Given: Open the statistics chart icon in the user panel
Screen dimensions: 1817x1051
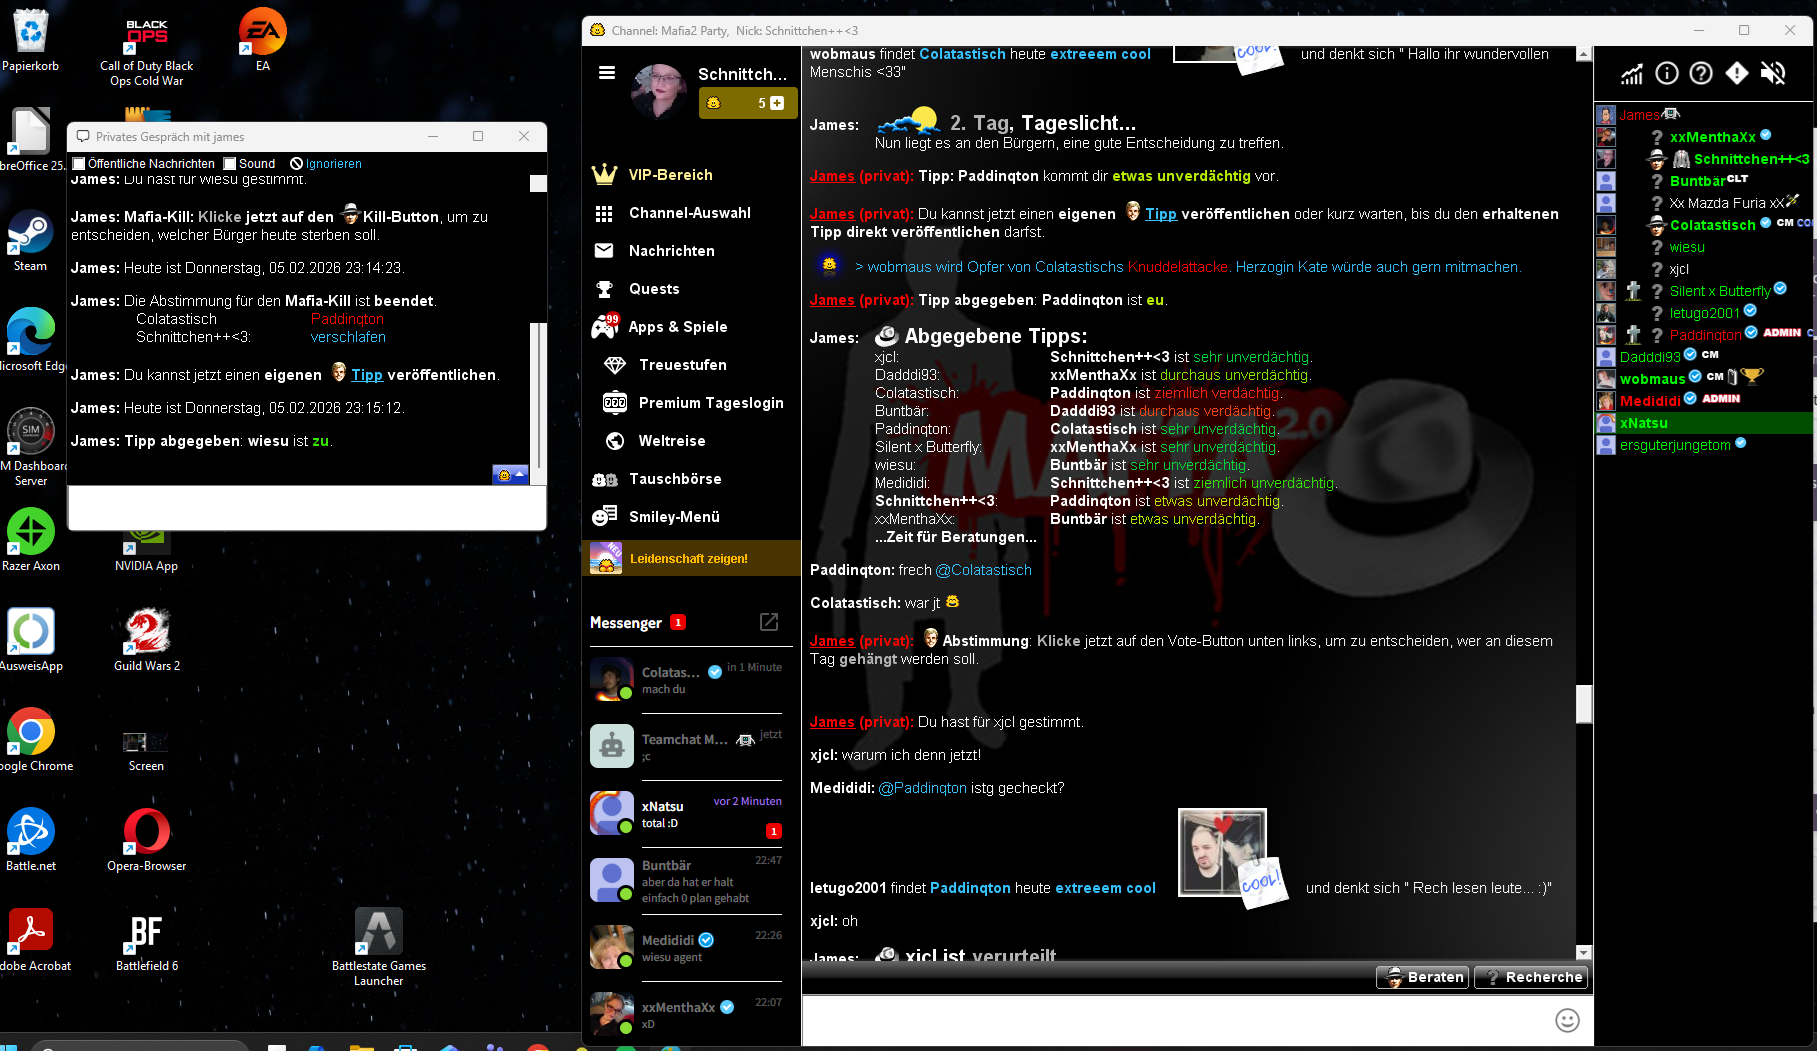Looking at the screenshot, I should click(x=1632, y=73).
